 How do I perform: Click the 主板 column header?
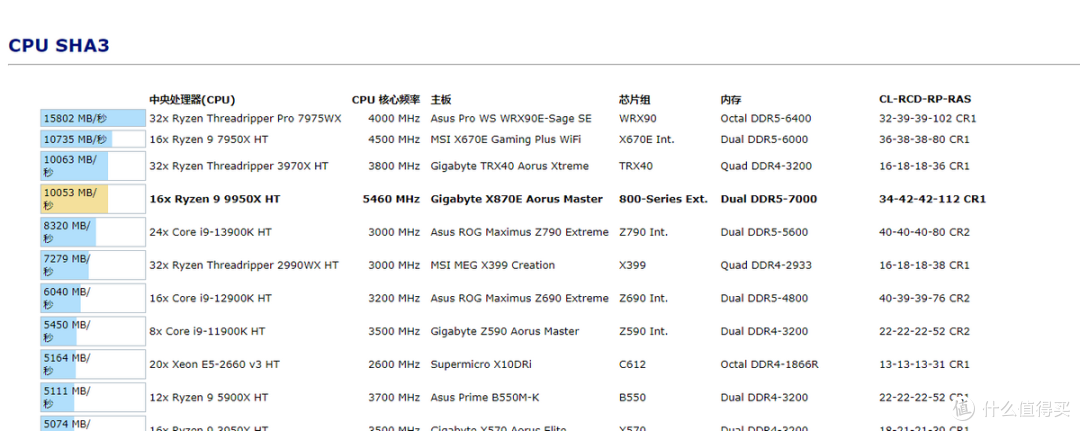click(x=441, y=100)
